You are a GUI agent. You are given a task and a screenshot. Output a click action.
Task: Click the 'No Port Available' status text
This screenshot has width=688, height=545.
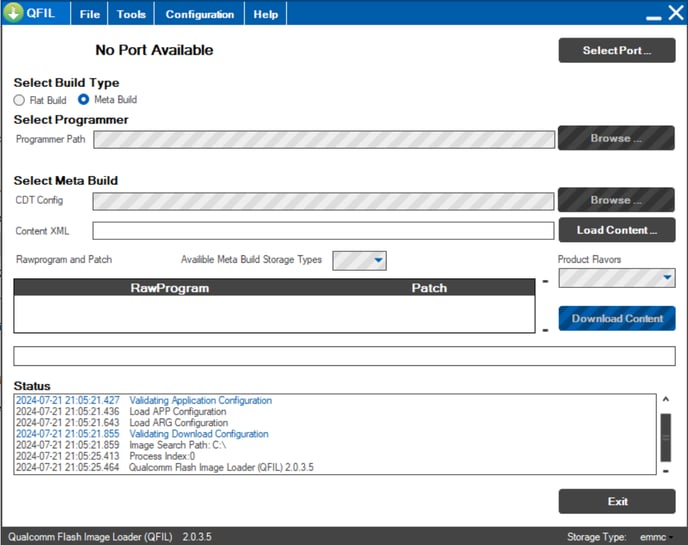[154, 50]
